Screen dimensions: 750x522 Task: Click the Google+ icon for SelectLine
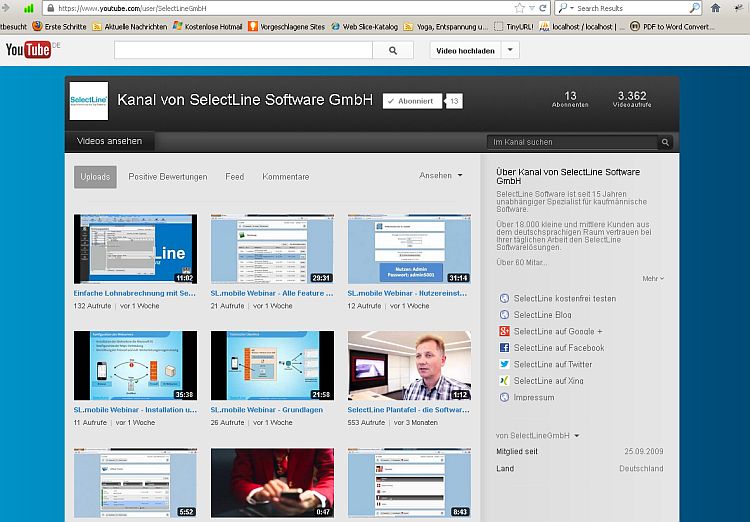tap(504, 331)
